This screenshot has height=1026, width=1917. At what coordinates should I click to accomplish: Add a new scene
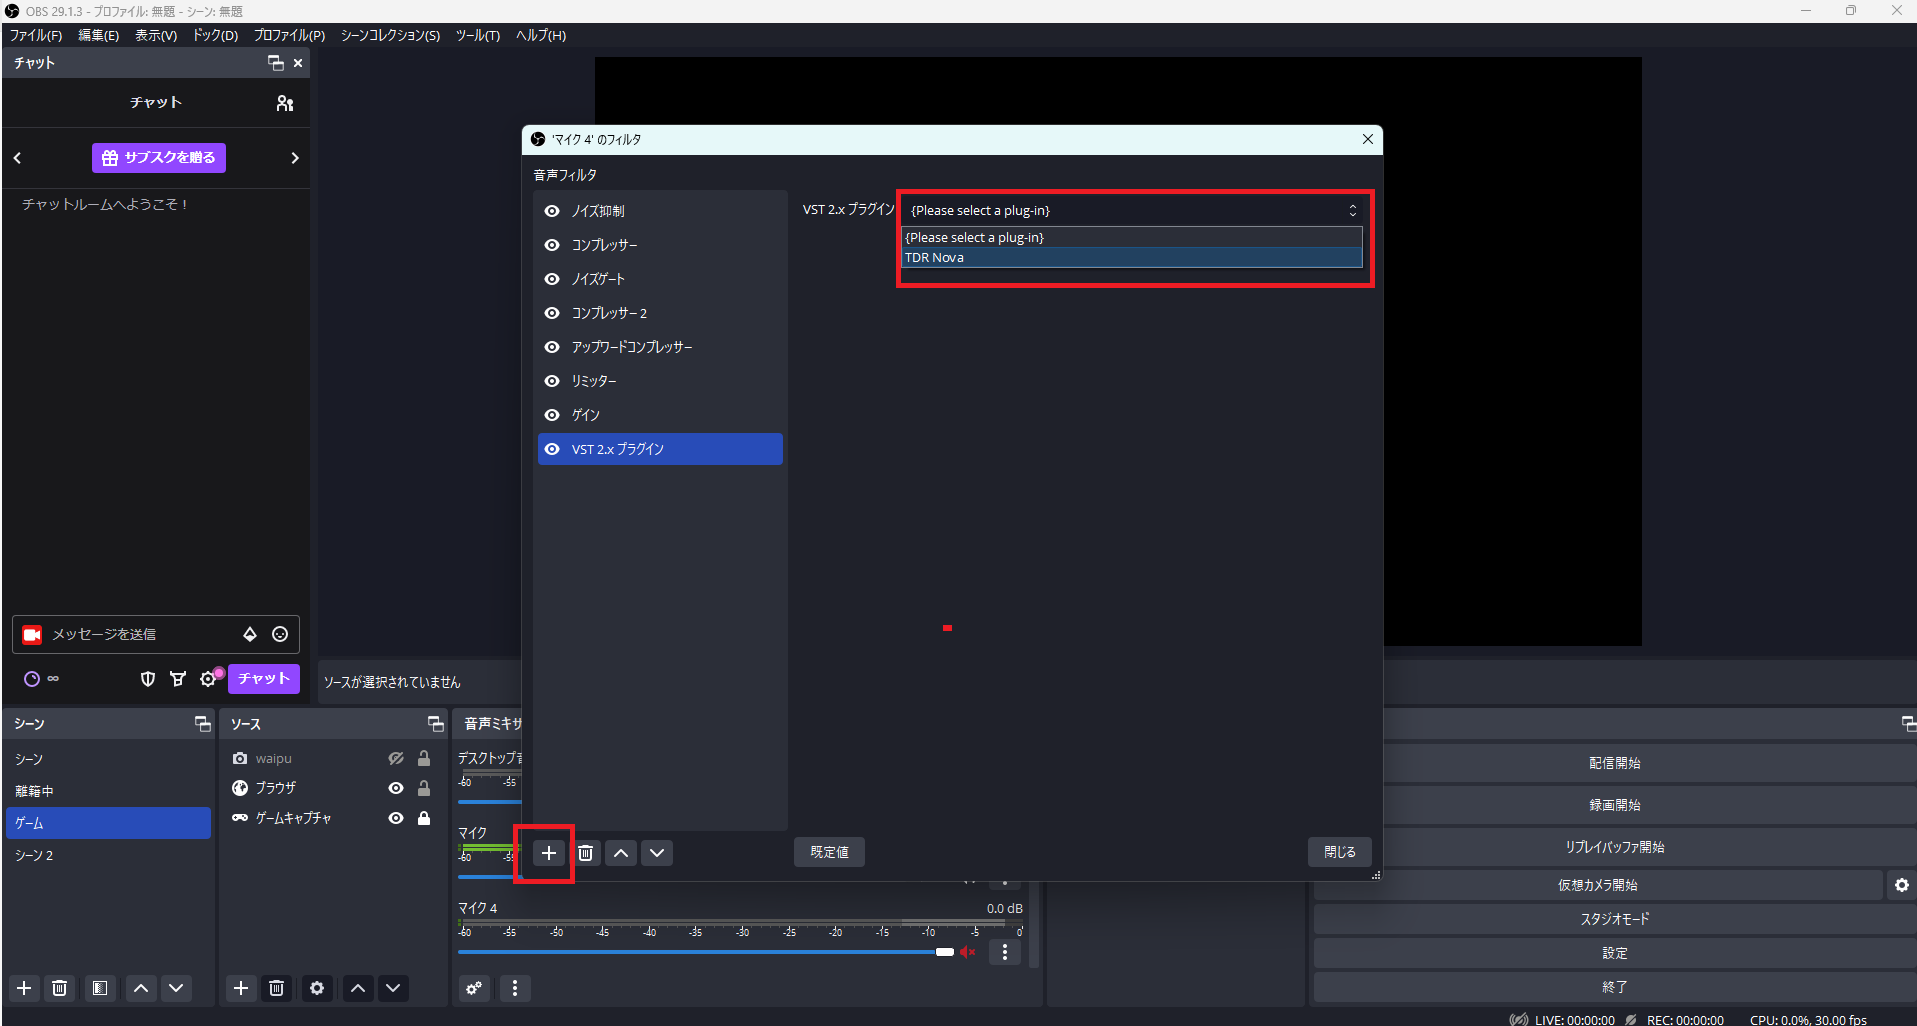25,988
